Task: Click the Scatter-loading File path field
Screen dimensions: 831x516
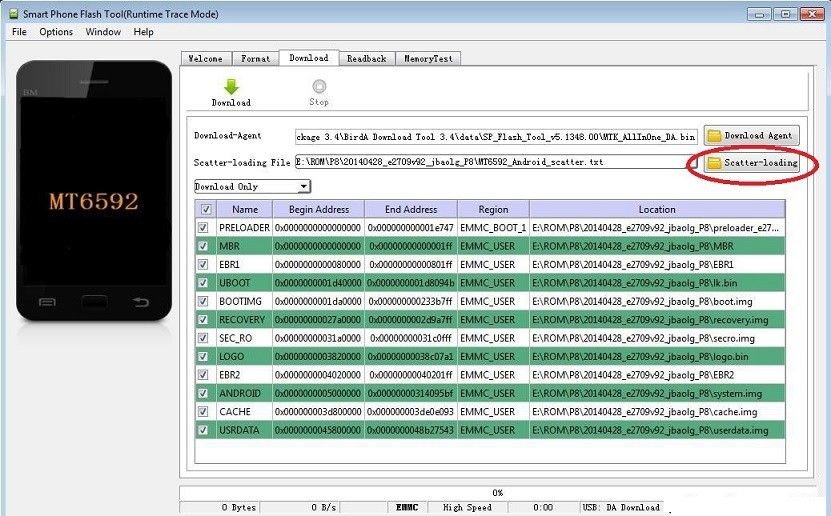Action: 488,162
